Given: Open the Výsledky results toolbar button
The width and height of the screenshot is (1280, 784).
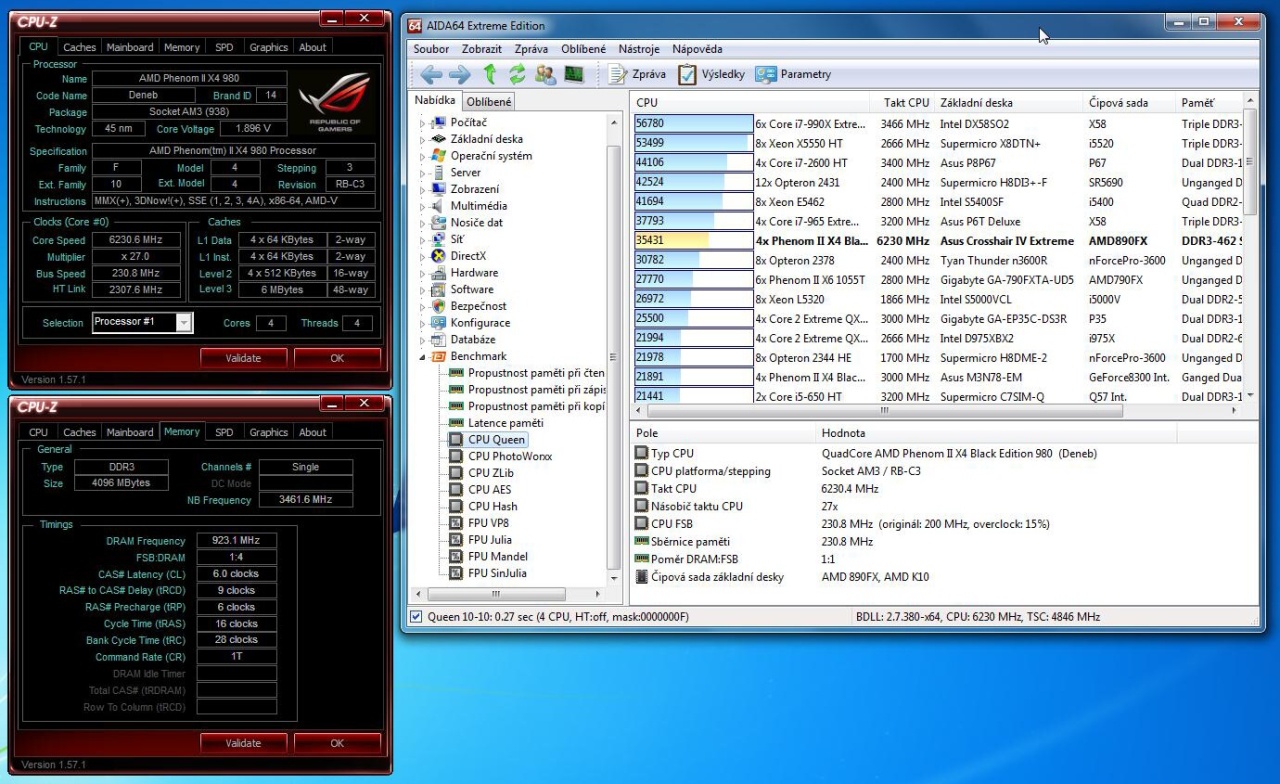Looking at the screenshot, I should [711, 74].
